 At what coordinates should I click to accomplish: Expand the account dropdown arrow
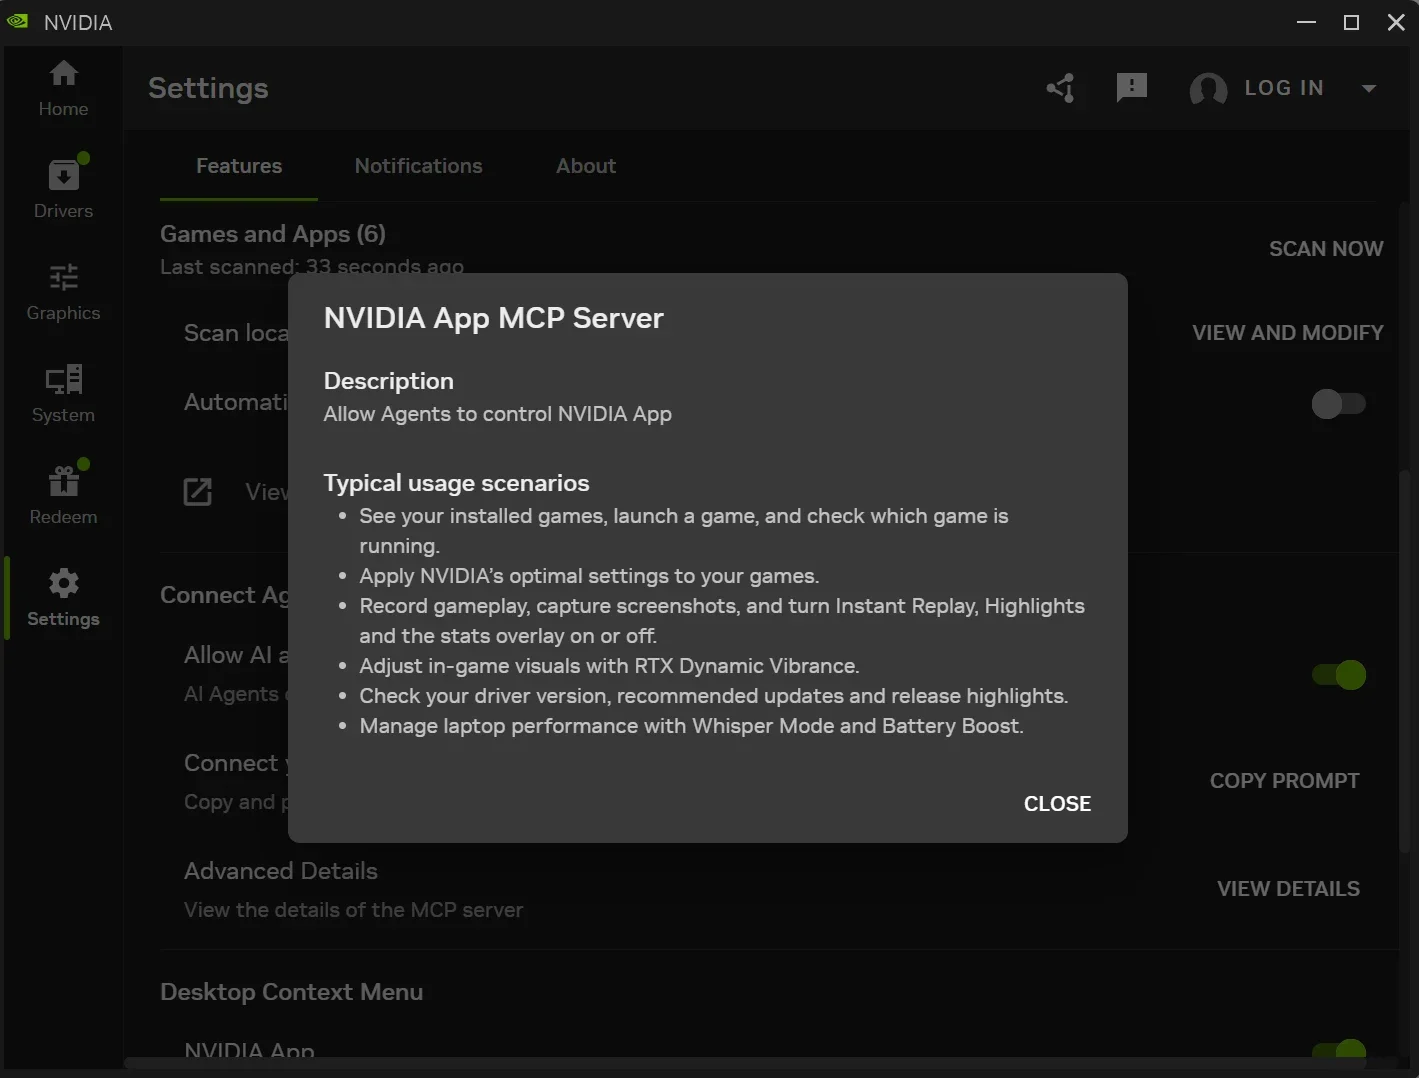[1369, 88]
